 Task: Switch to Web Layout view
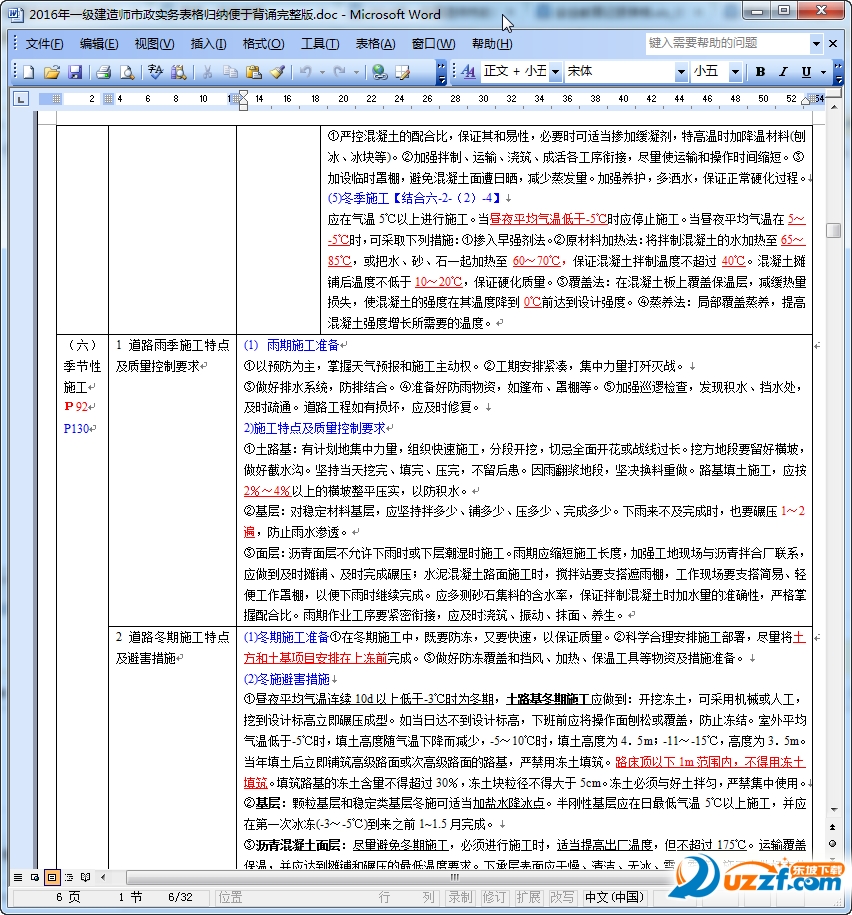35,877
